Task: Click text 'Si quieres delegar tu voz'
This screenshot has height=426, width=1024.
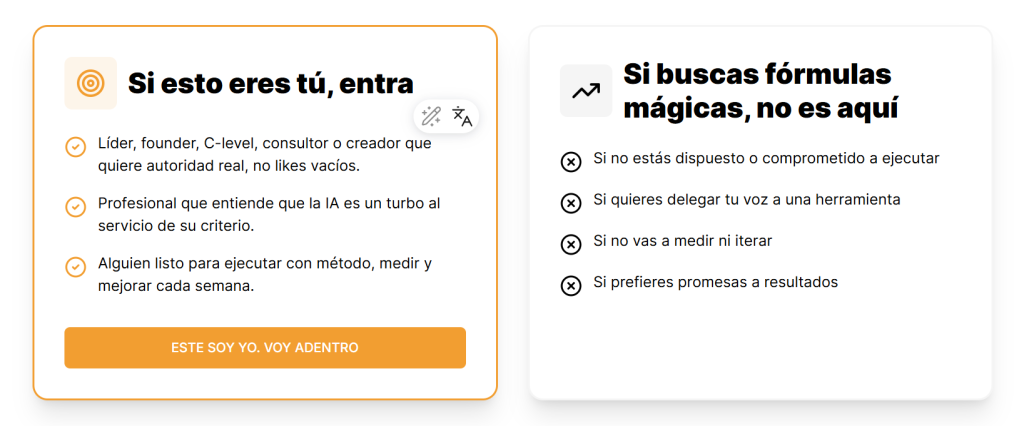Action: [x=746, y=199]
